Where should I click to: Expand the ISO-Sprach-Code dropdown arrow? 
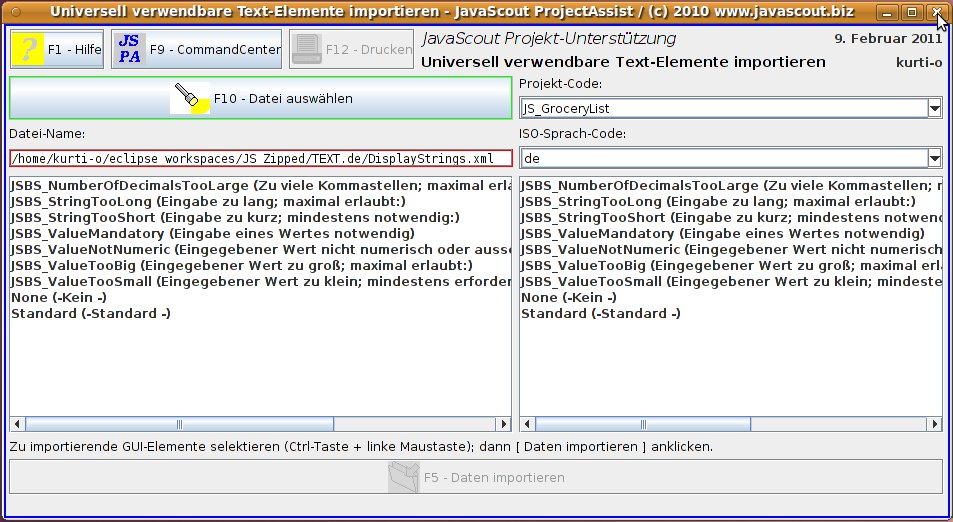coord(934,158)
